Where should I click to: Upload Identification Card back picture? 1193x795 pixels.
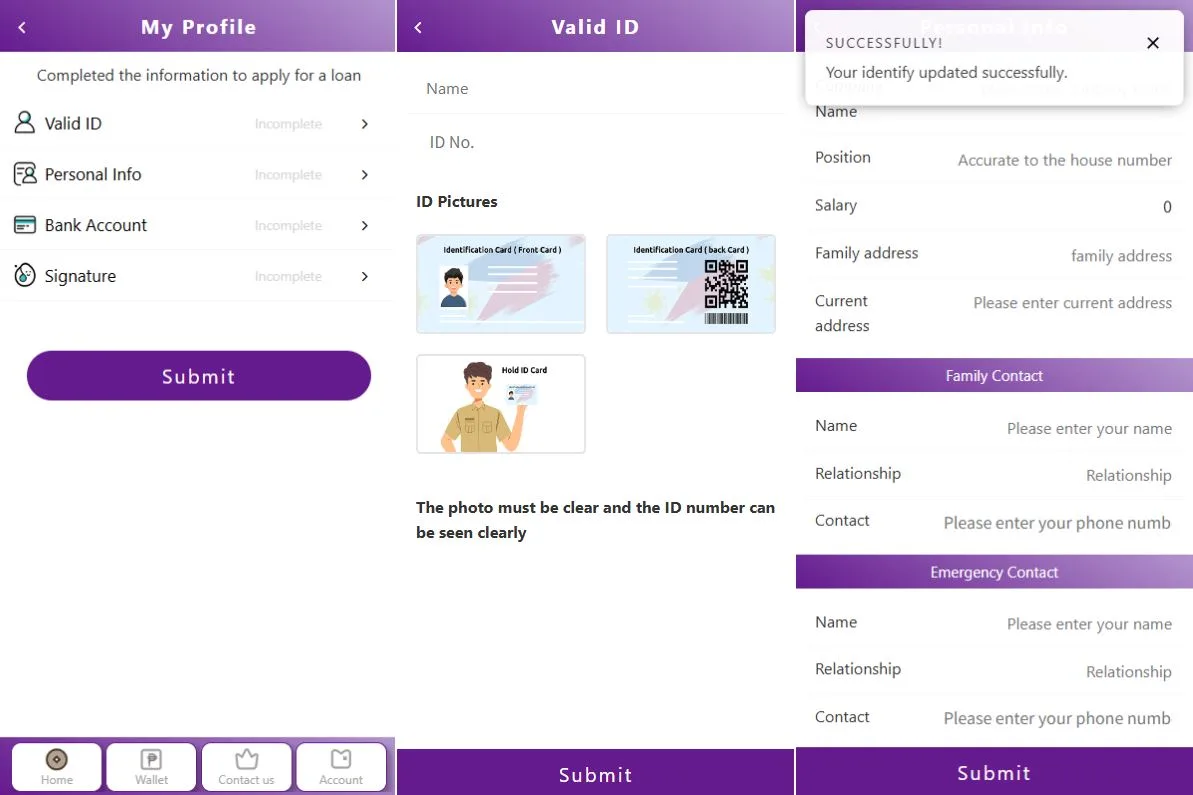[691, 284]
